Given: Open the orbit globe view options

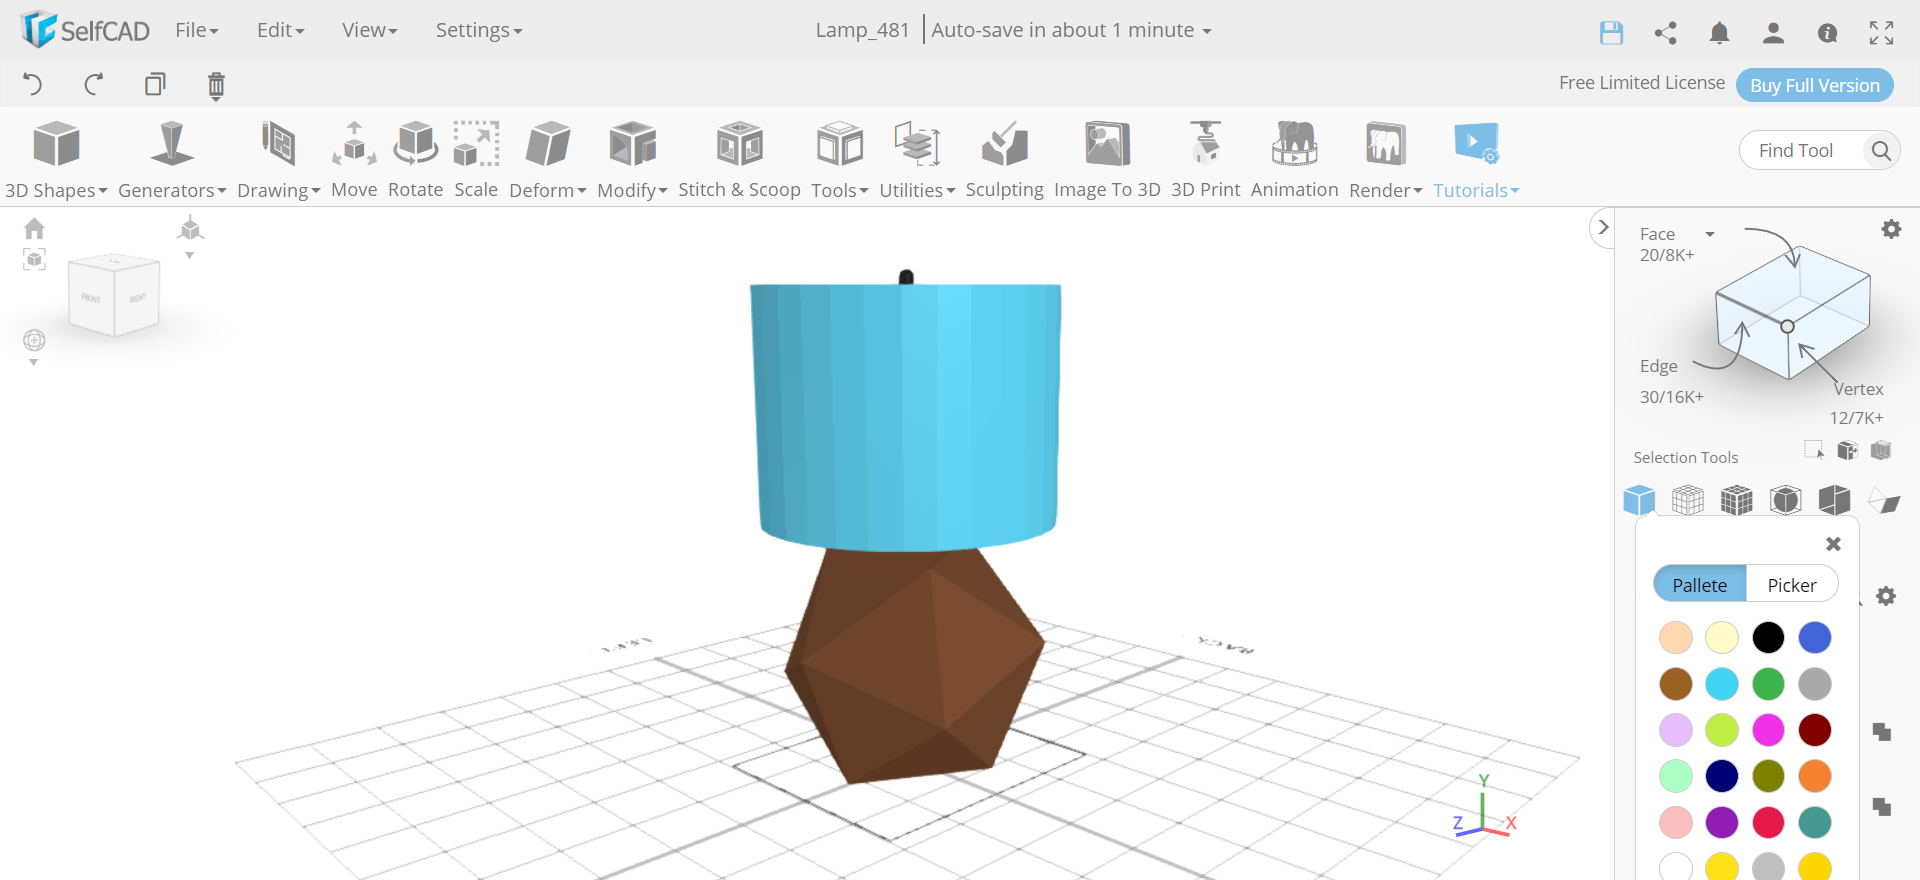Looking at the screenshot, I should [x=34, y=341].
